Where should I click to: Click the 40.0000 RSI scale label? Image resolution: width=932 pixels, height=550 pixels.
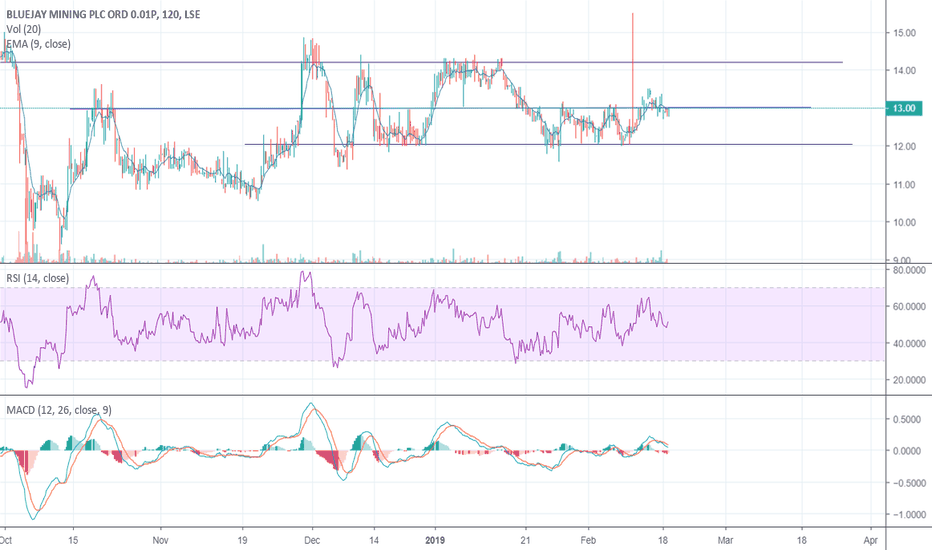point(909,343)
